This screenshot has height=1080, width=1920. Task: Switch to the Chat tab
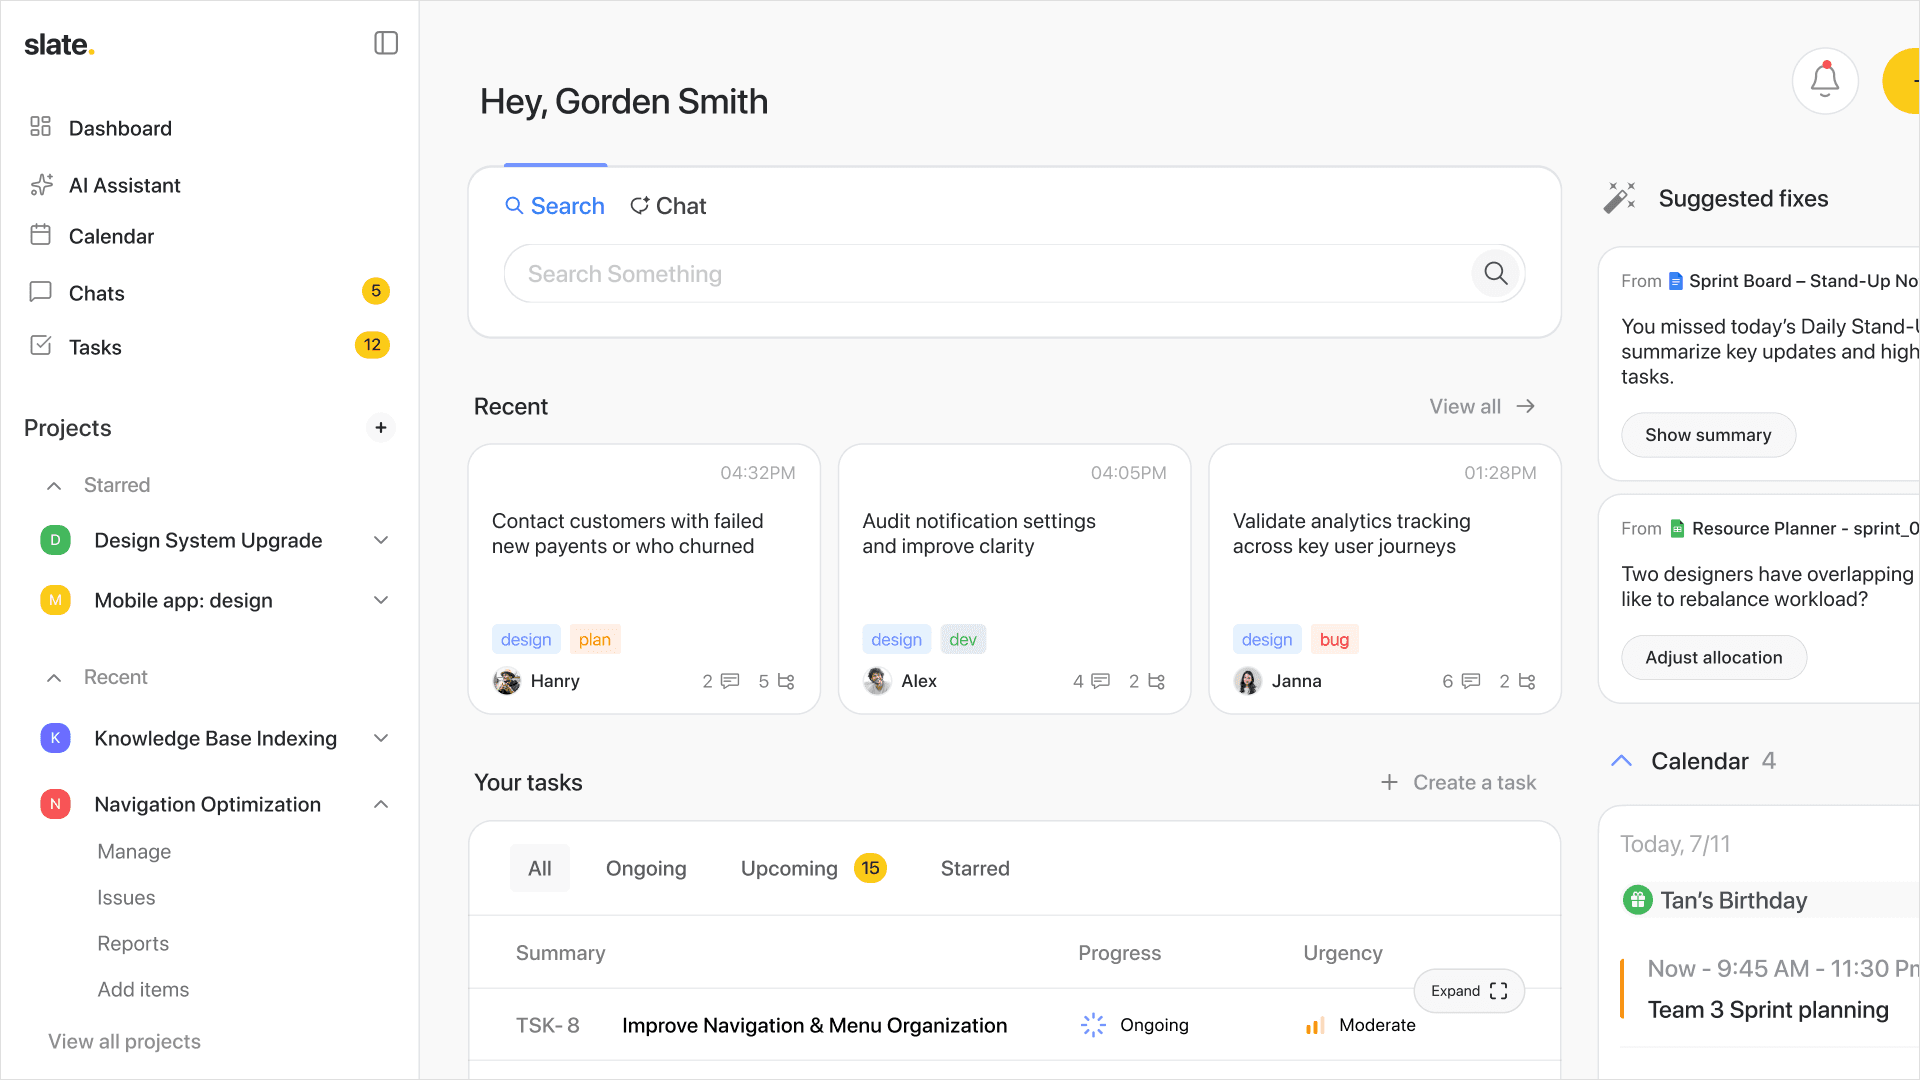click(x=668, y=206)
